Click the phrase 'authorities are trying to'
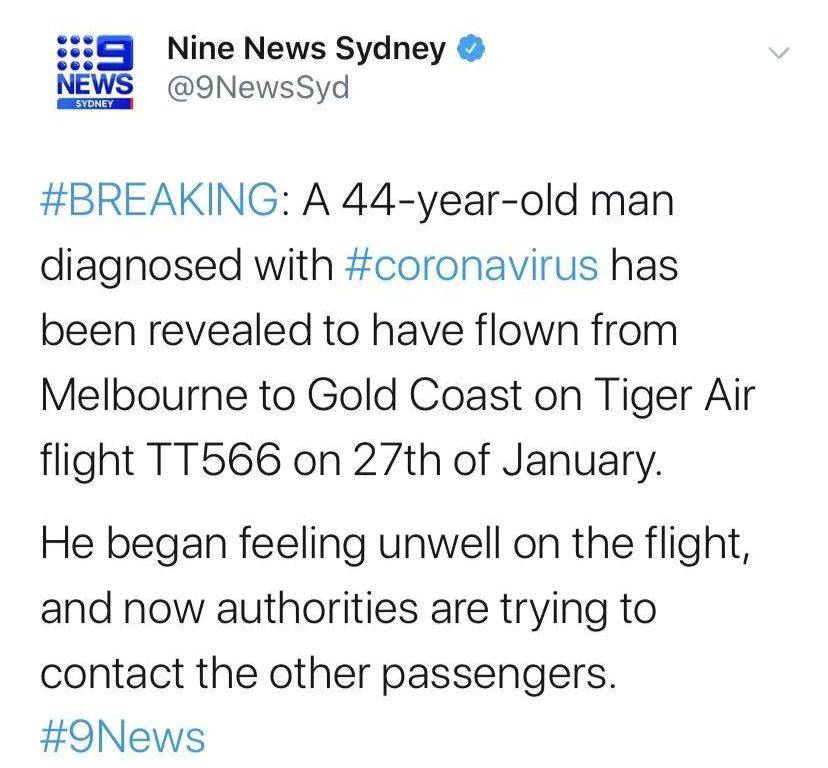The width and height of the screenshot is (828, 768). tap(436, 609)
